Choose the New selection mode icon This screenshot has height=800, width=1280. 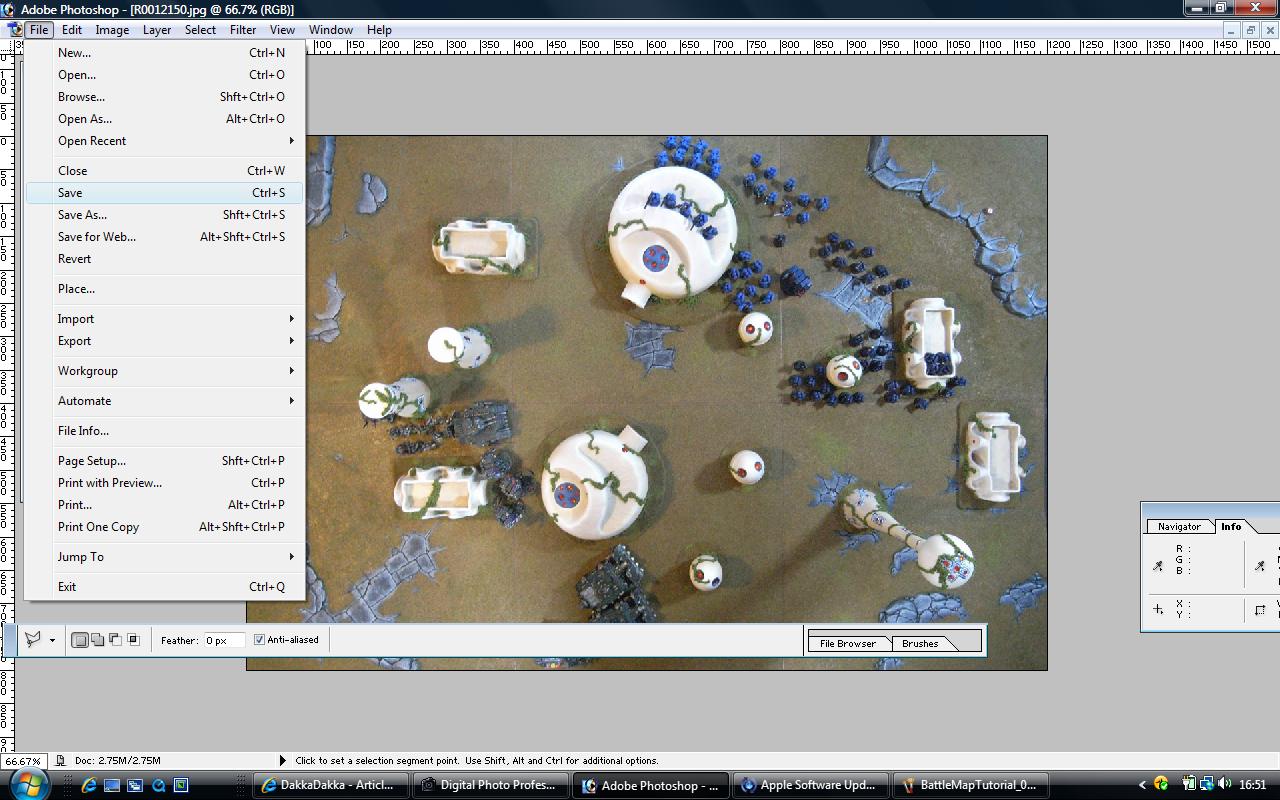(80, 640)
